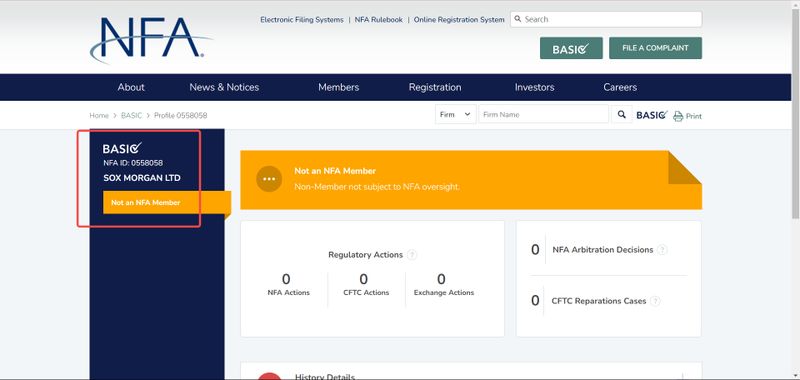Open the About menu

point(131,87)
